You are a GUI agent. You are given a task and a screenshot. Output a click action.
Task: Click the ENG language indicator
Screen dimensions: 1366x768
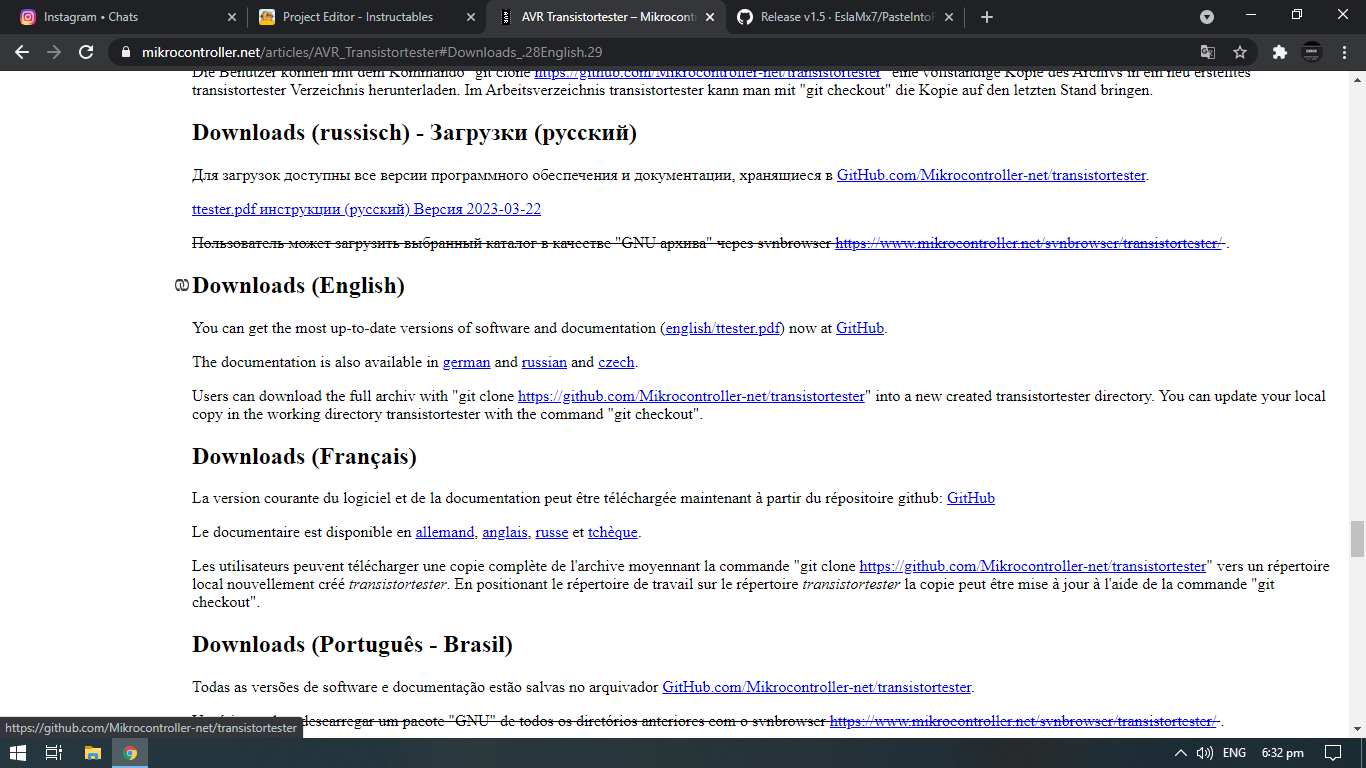point(1234,753)
